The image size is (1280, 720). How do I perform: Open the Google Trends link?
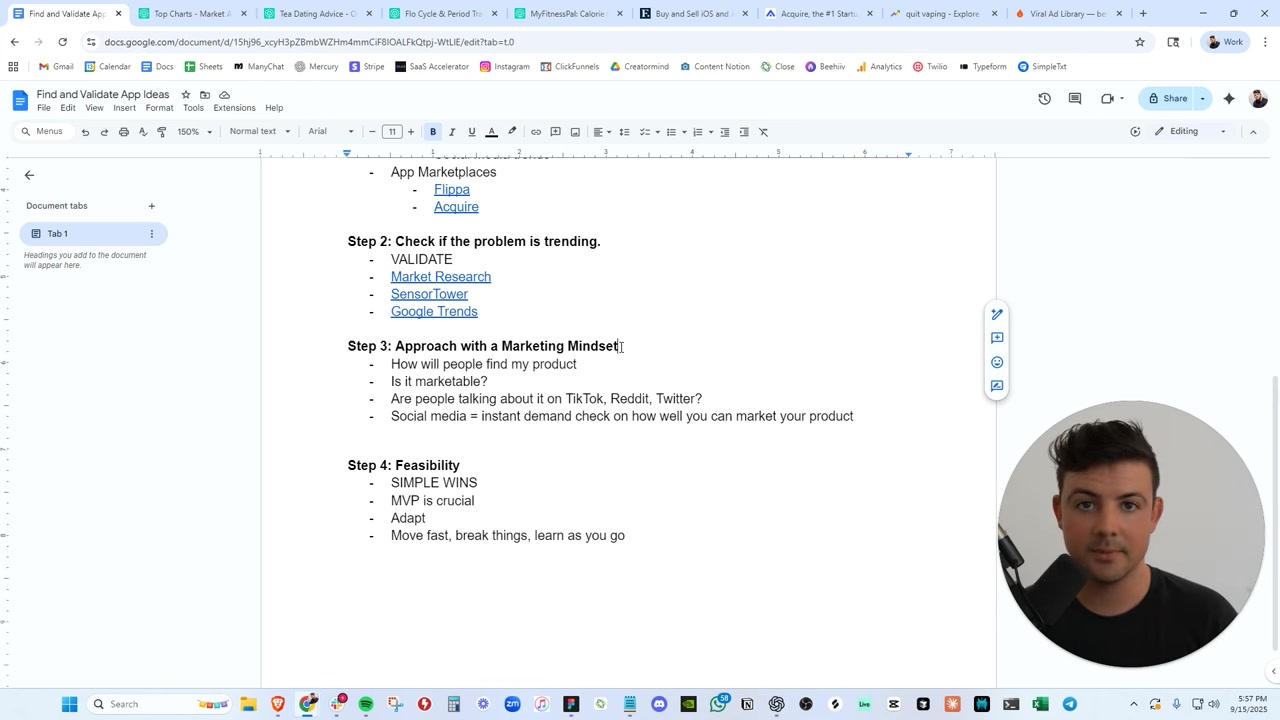click(434, 312)
